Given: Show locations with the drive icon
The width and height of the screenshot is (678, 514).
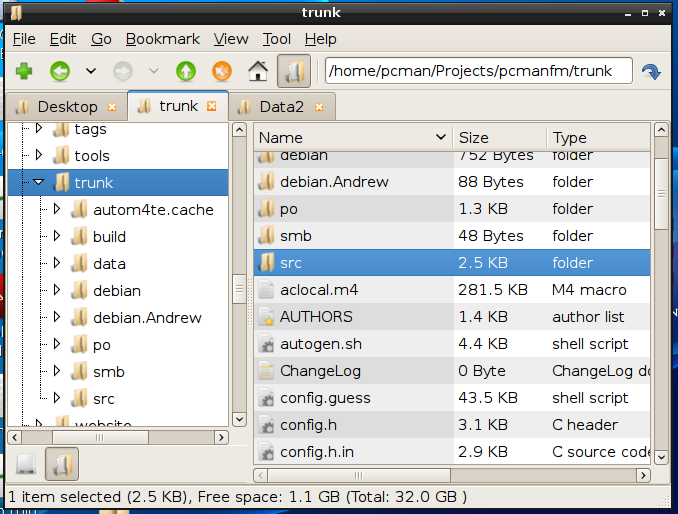Looking at the screenshot, I should 26,464.
